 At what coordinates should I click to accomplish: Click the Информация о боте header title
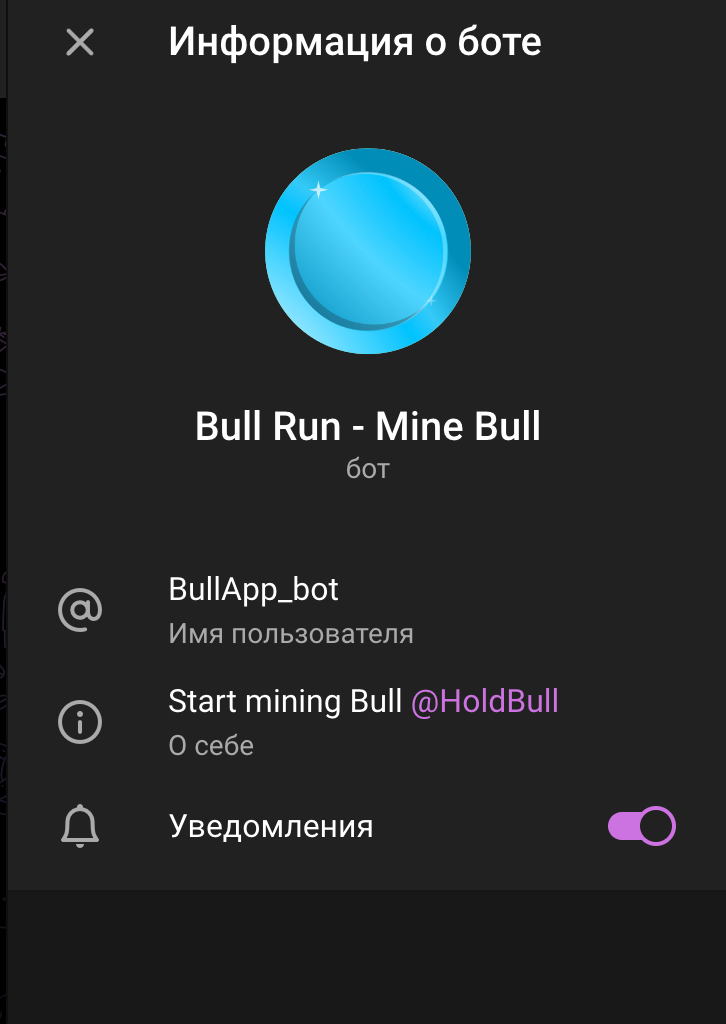coord(355,42)
